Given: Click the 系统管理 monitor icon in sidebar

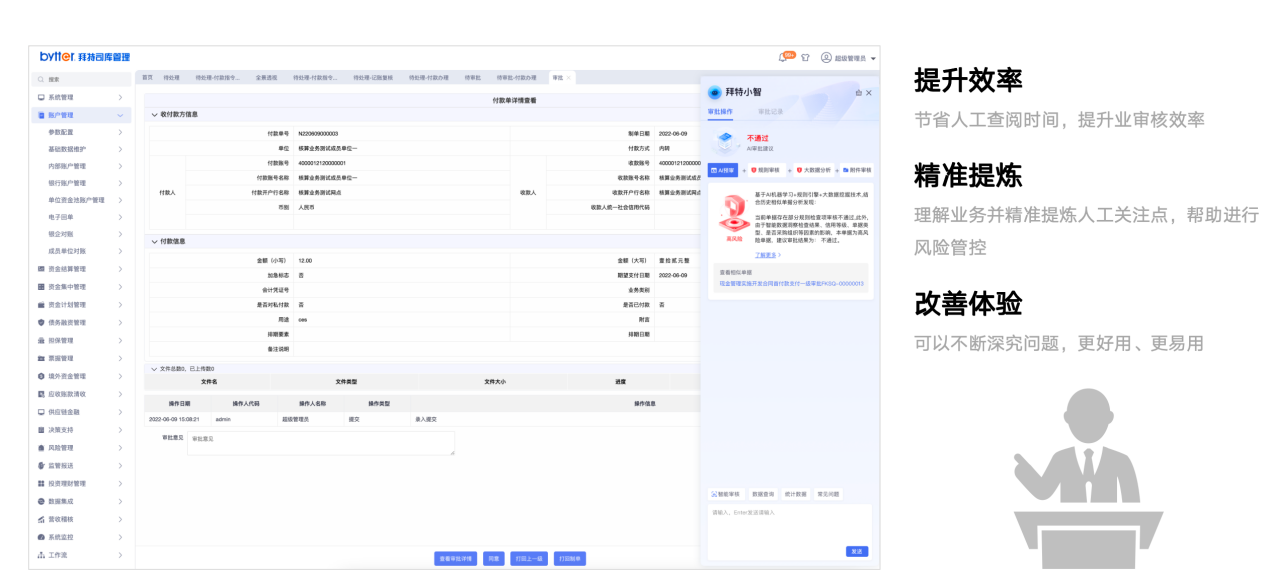Looking at the screenshot, I should [41, 97].
